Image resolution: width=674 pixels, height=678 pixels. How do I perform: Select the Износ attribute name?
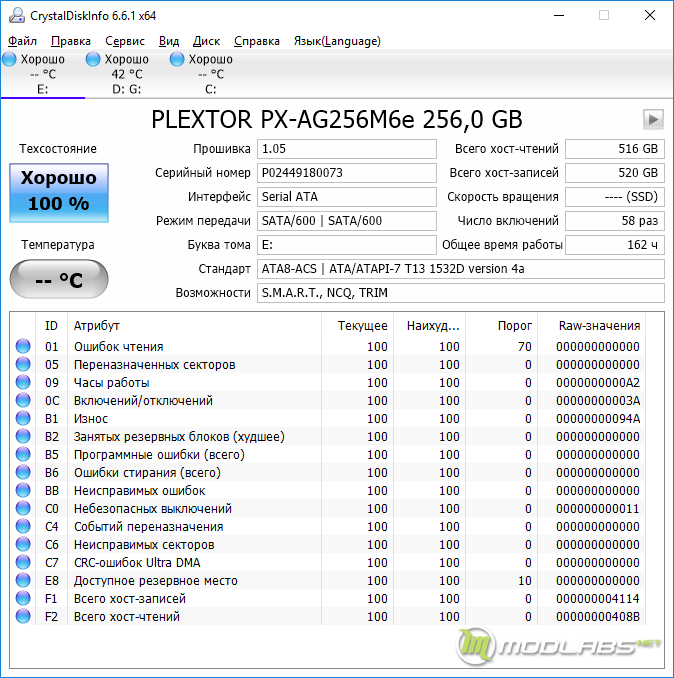pos(91,419)
